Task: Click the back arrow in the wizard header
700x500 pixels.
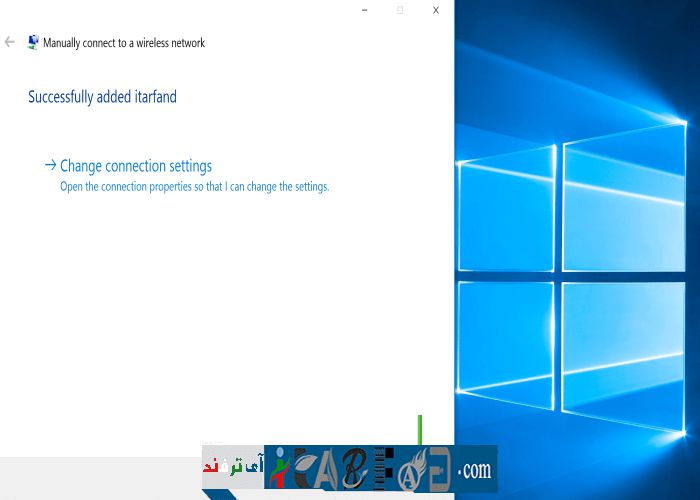Action: point(10,43)
